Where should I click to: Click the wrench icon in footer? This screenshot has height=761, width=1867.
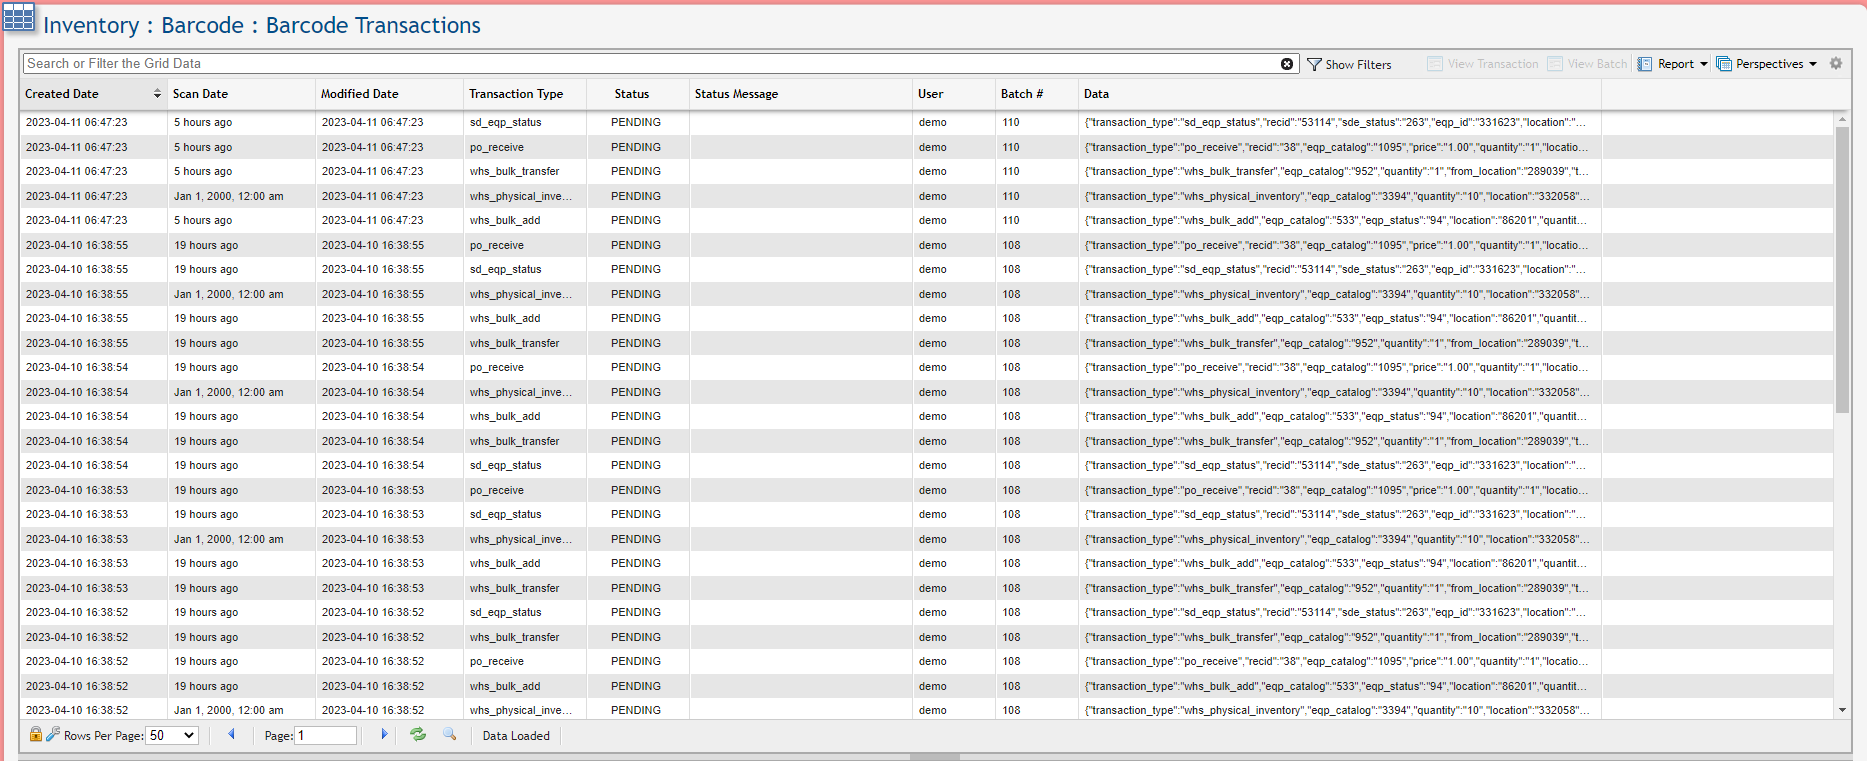click(x=53, y=735)
